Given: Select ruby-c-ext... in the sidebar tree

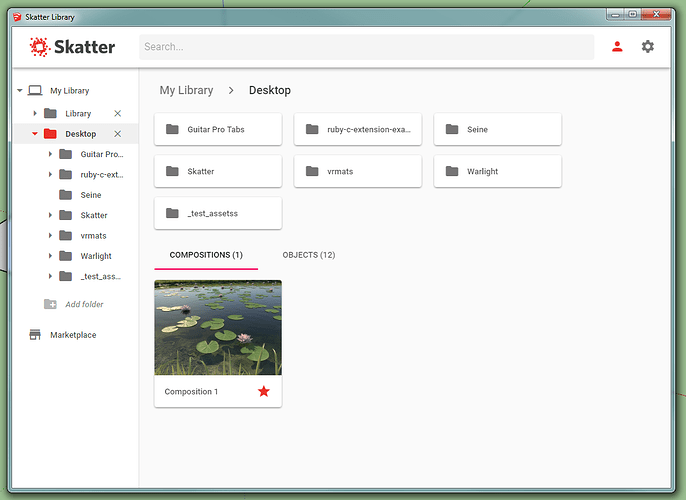Looking at the screenshot, I should point(102,175).
